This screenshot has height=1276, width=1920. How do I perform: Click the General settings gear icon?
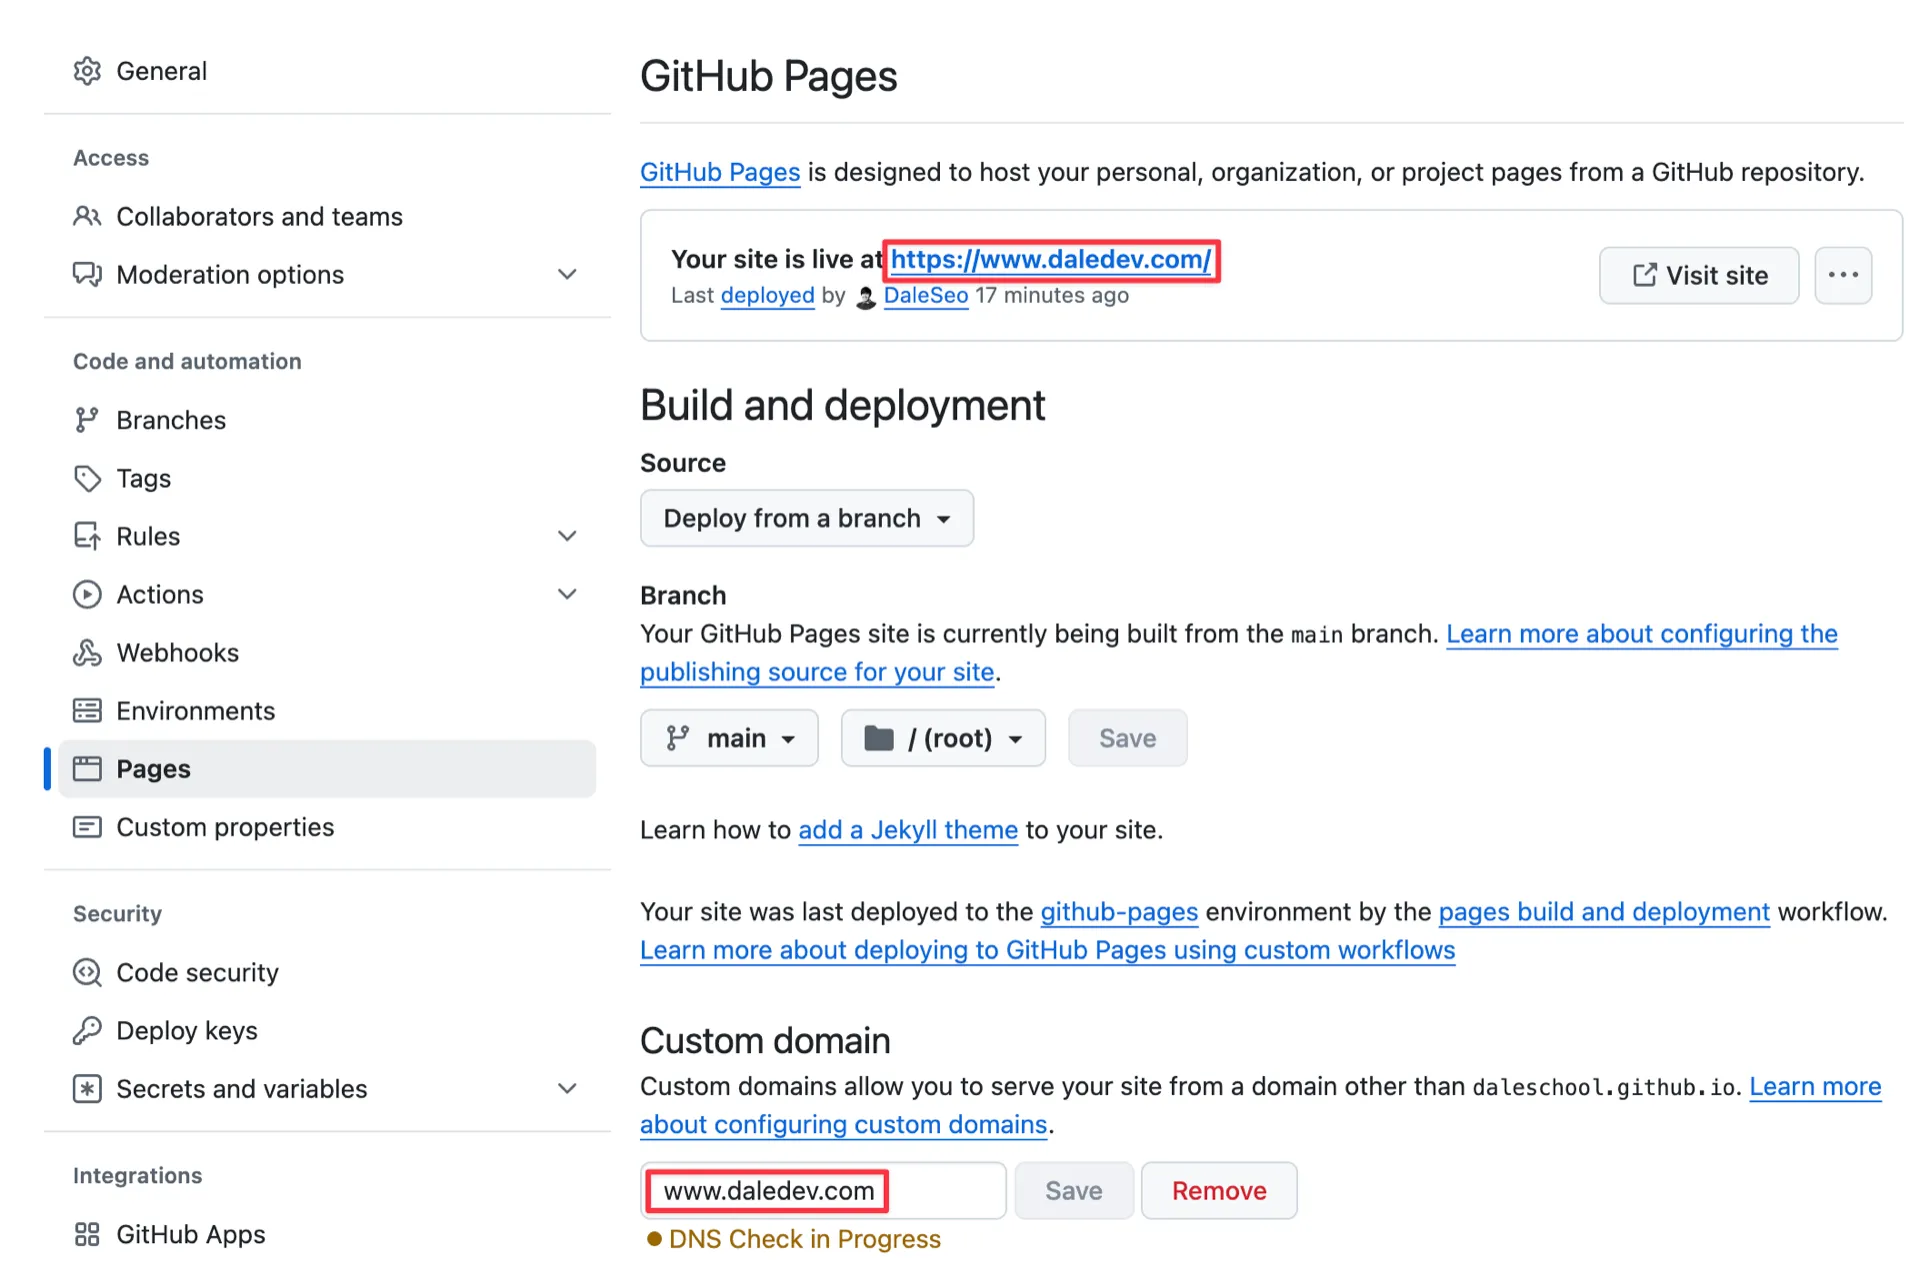88,71
